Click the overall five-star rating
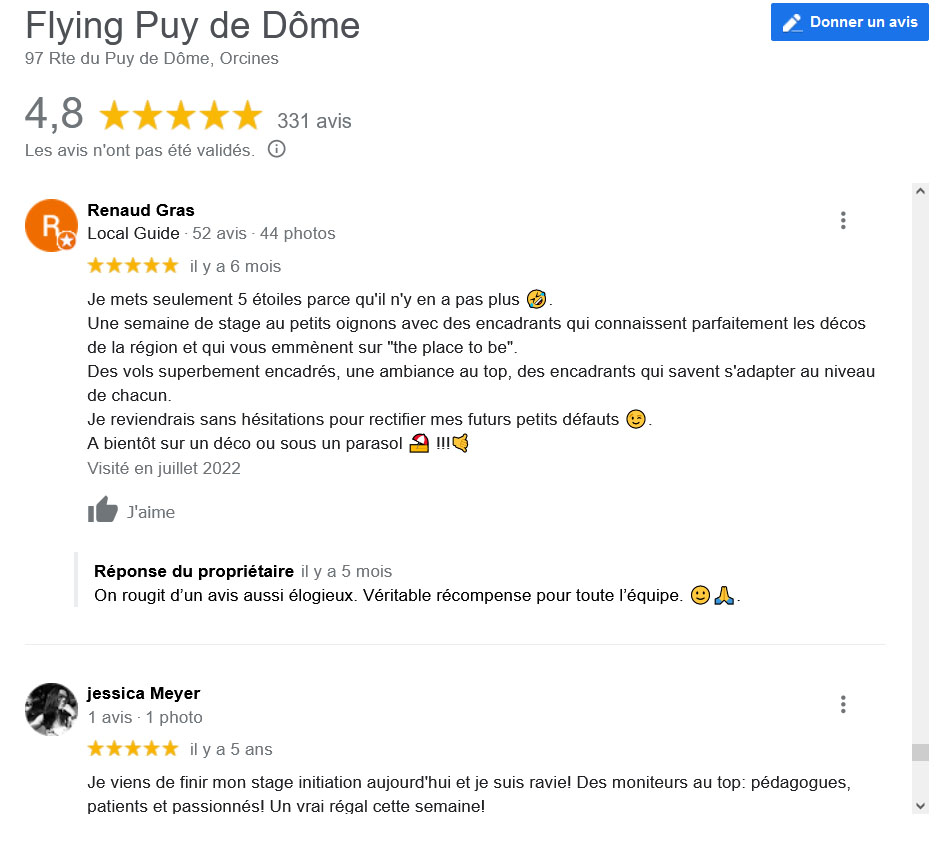 [180, 115]
